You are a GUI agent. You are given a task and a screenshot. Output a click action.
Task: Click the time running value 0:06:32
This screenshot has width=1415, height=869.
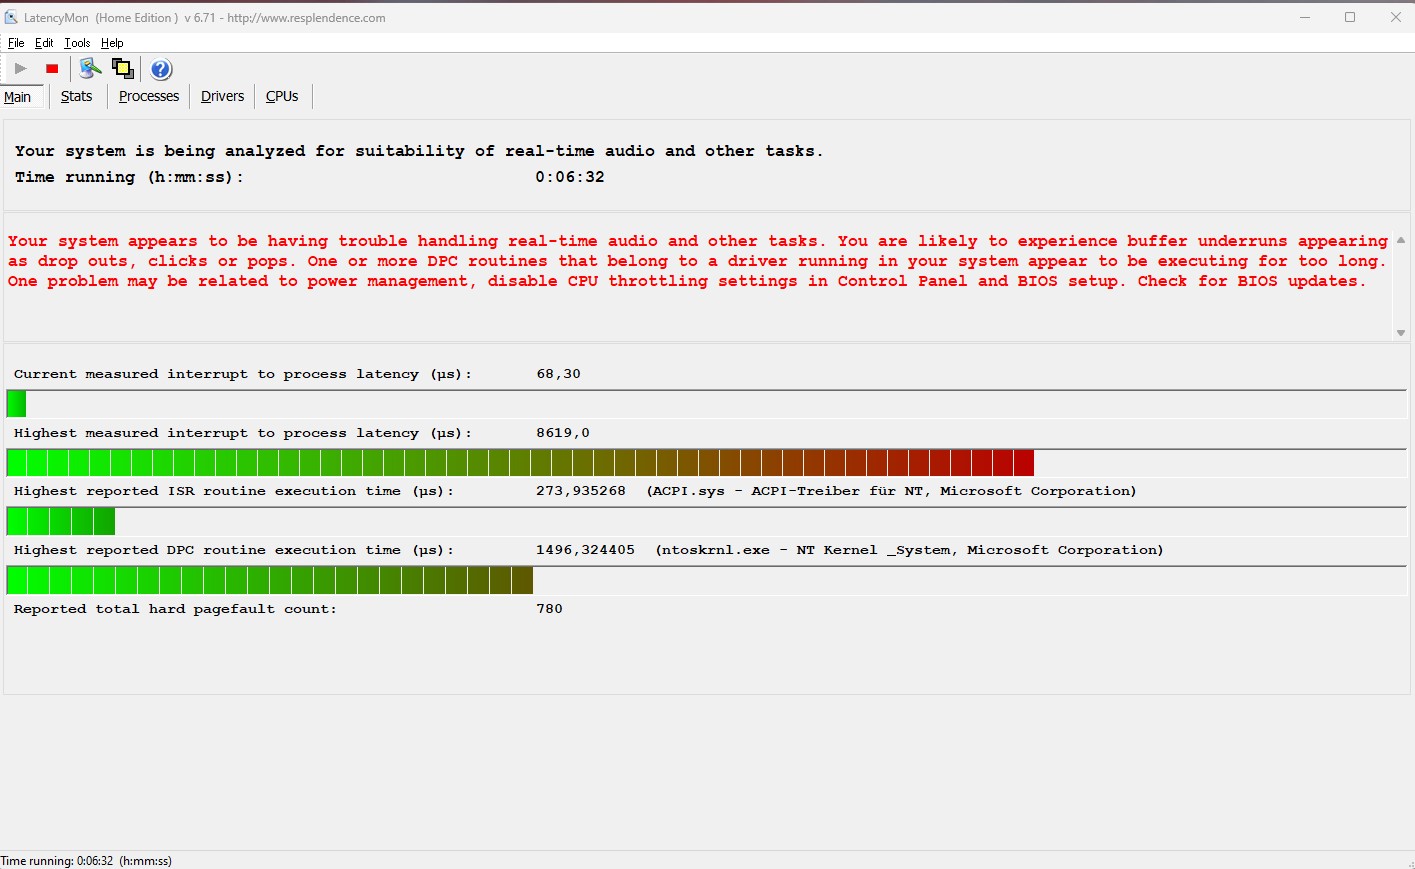pos(570,177)
